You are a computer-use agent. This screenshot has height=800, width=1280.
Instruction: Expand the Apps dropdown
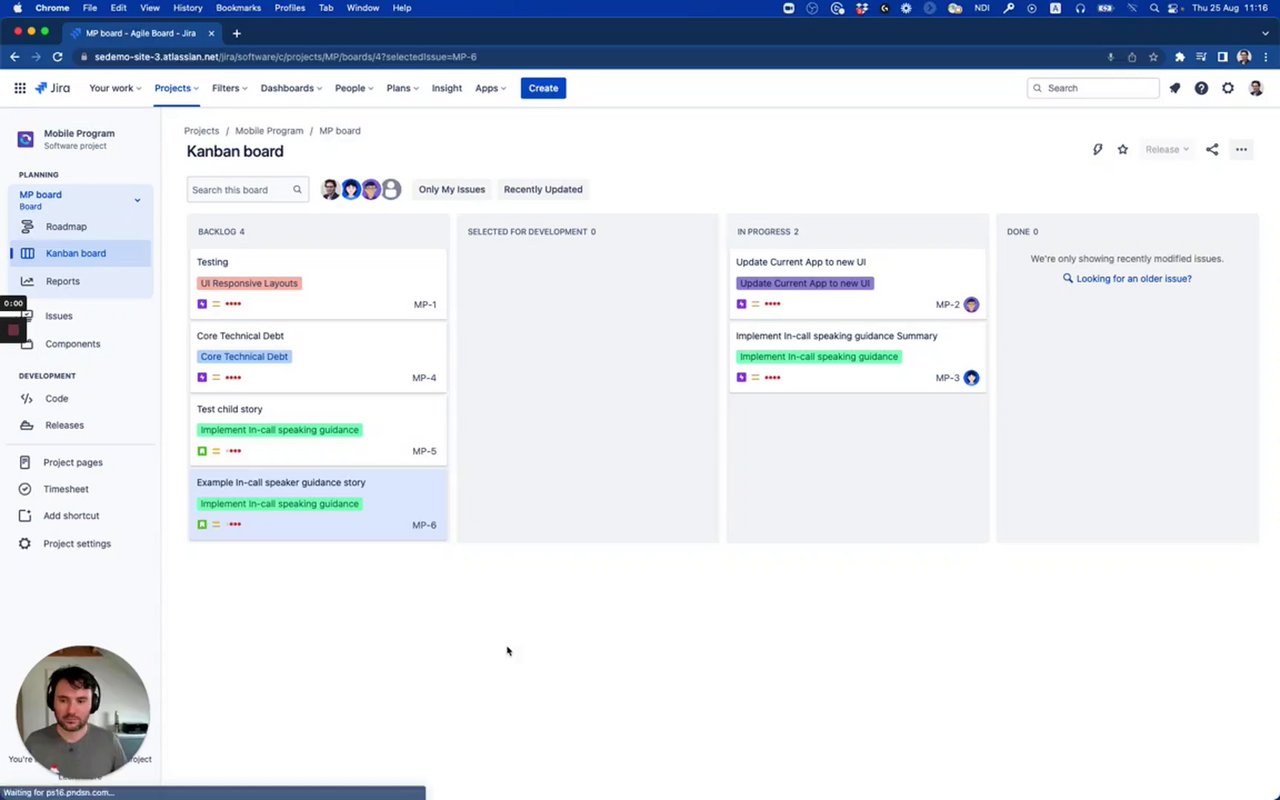tap(490, 88)
